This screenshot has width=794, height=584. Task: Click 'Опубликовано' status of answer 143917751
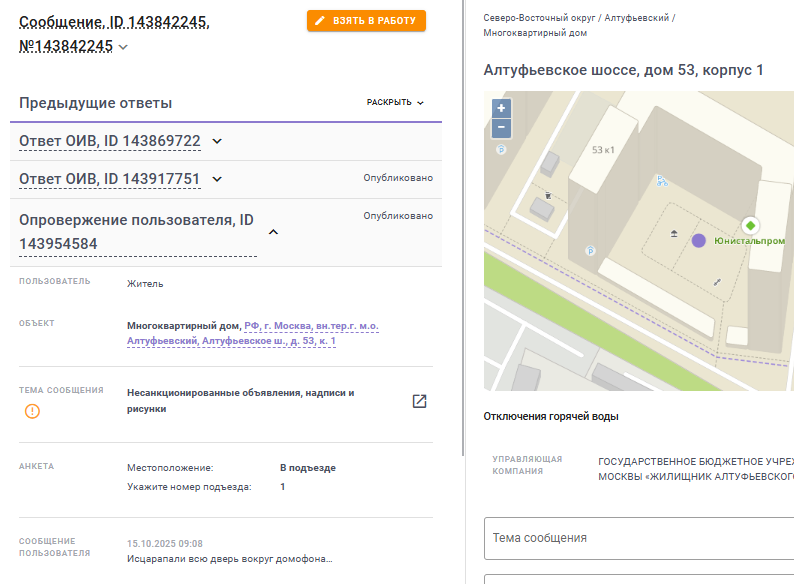398,178
